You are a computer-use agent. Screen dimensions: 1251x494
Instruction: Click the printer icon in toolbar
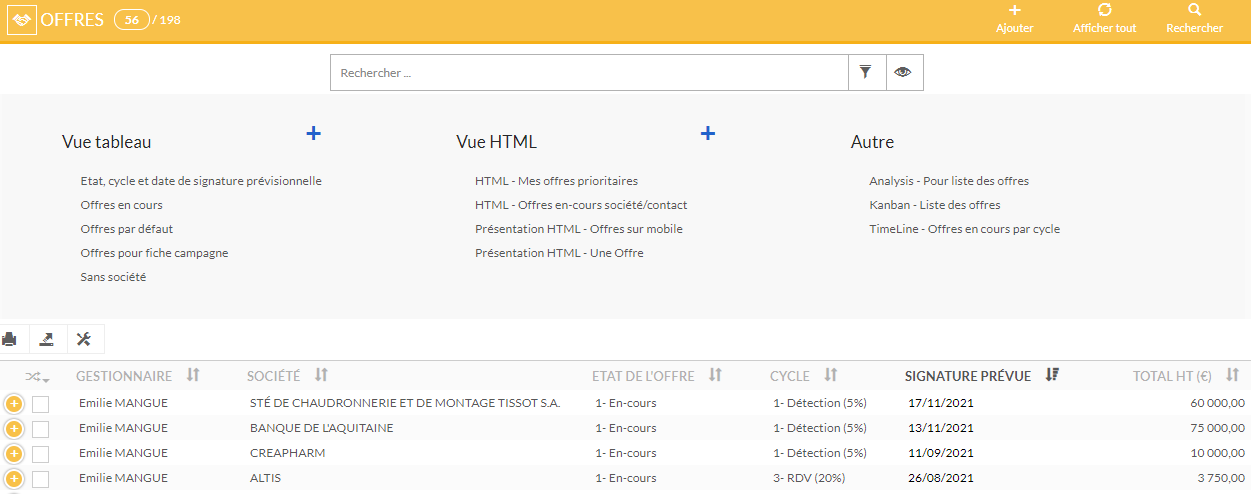[10, 339]
